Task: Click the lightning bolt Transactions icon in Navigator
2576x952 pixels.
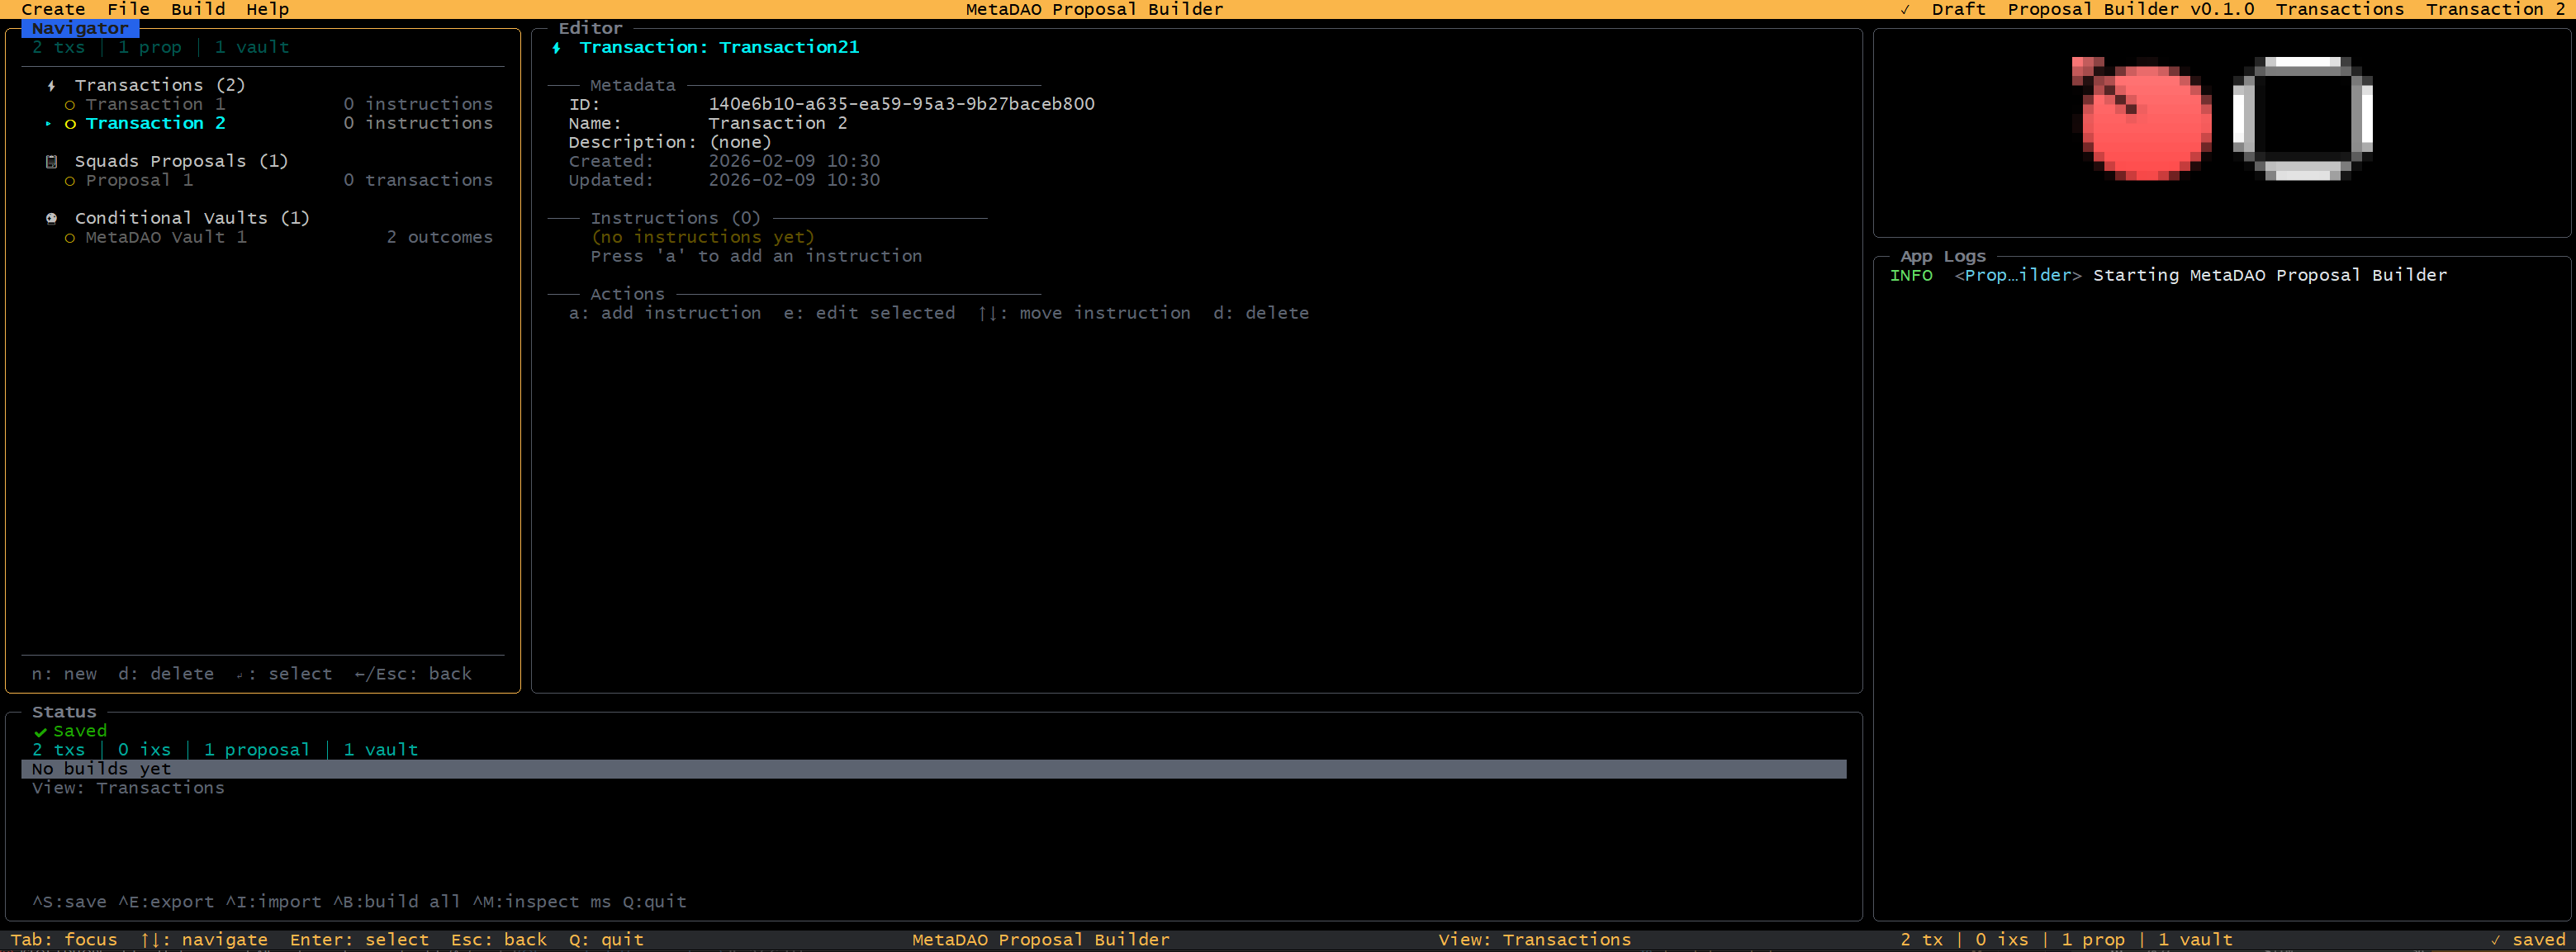Action: [51, 86]
